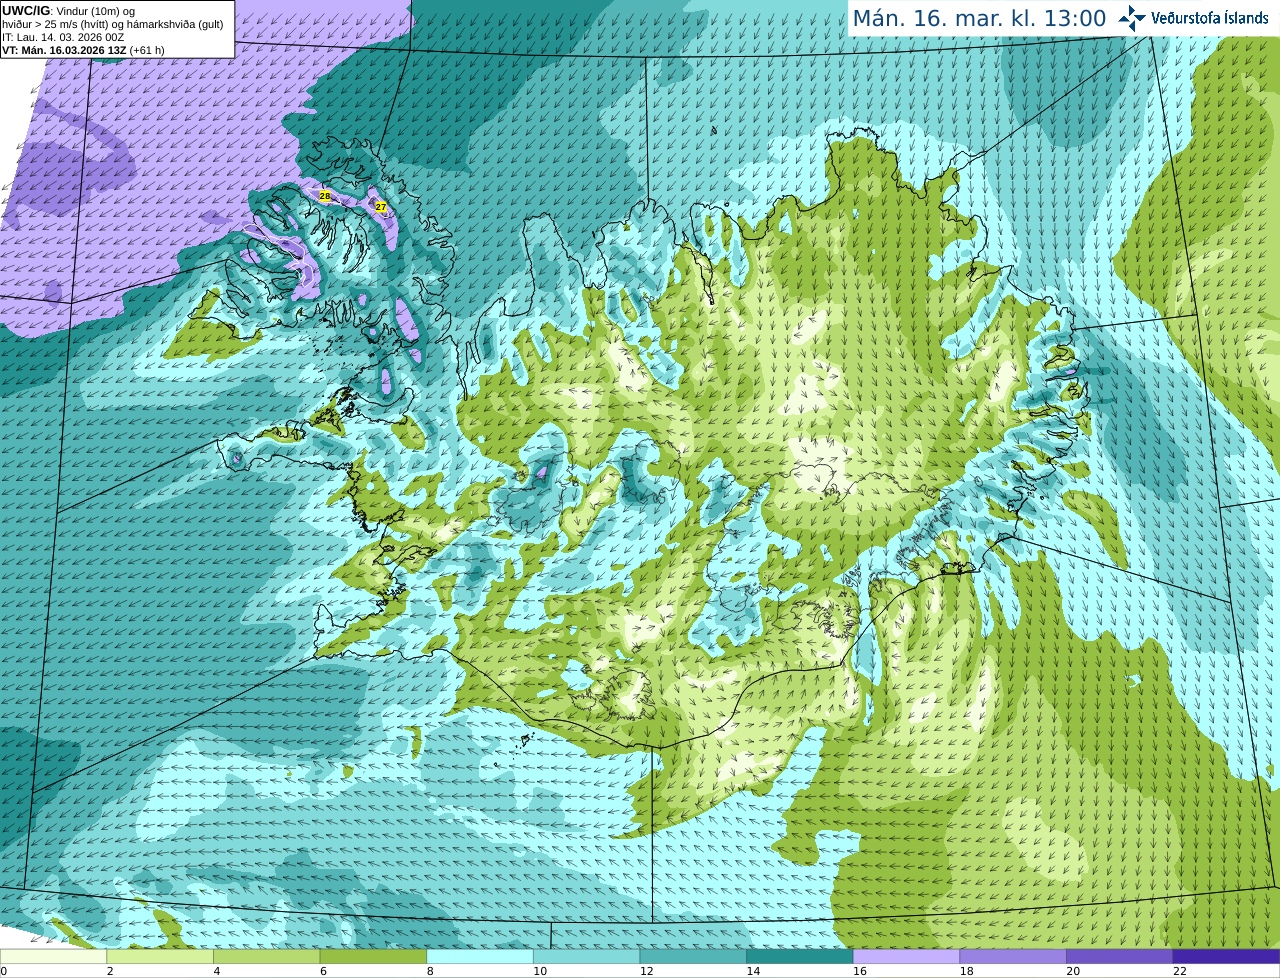Click the legend scale number 0
This screenshot has height=978, width=1280.
pos(3,971)
